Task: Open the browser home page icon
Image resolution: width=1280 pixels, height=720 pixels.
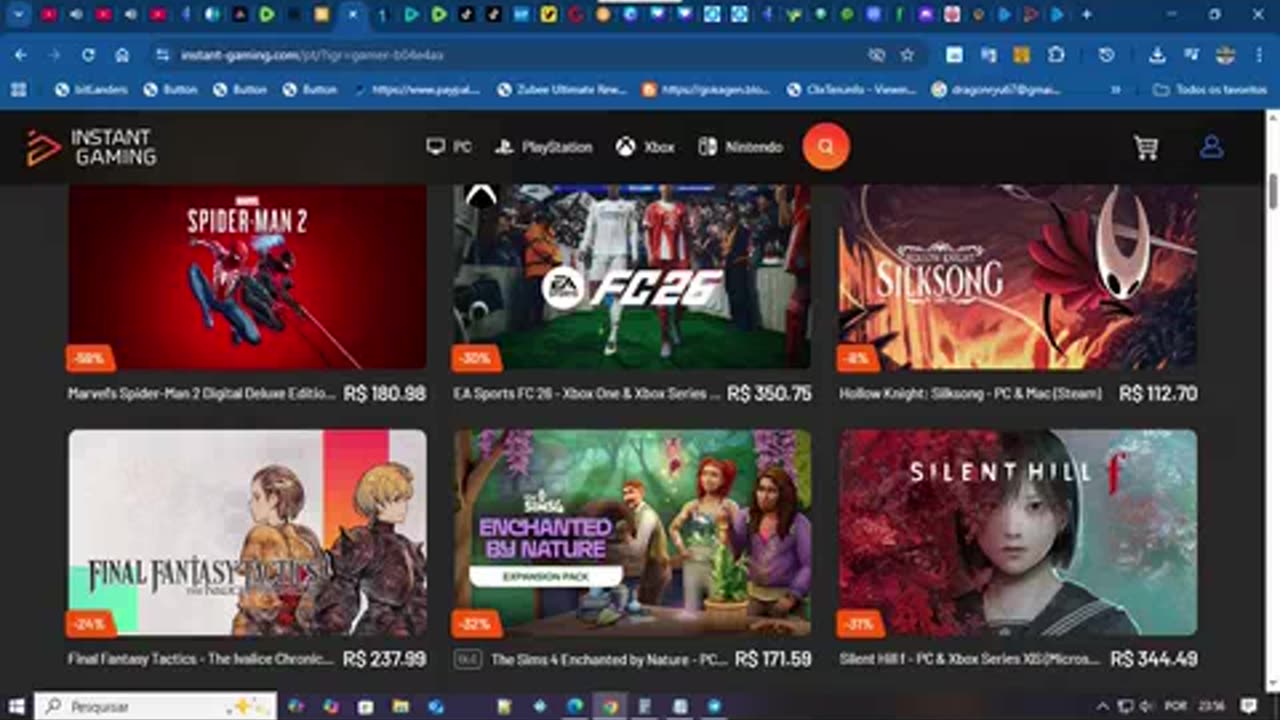Action: 122,55
